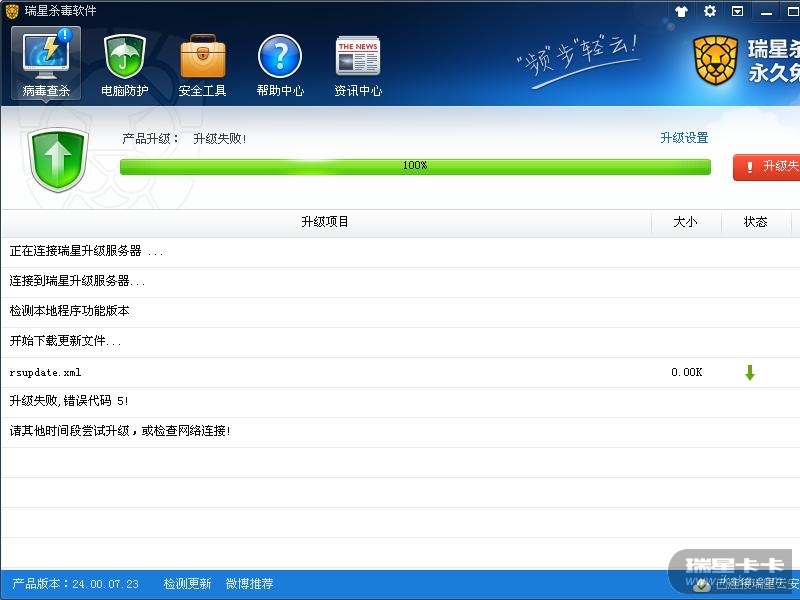Click the cloud connection status icon

pyautogui.click(x=703, y=585)
